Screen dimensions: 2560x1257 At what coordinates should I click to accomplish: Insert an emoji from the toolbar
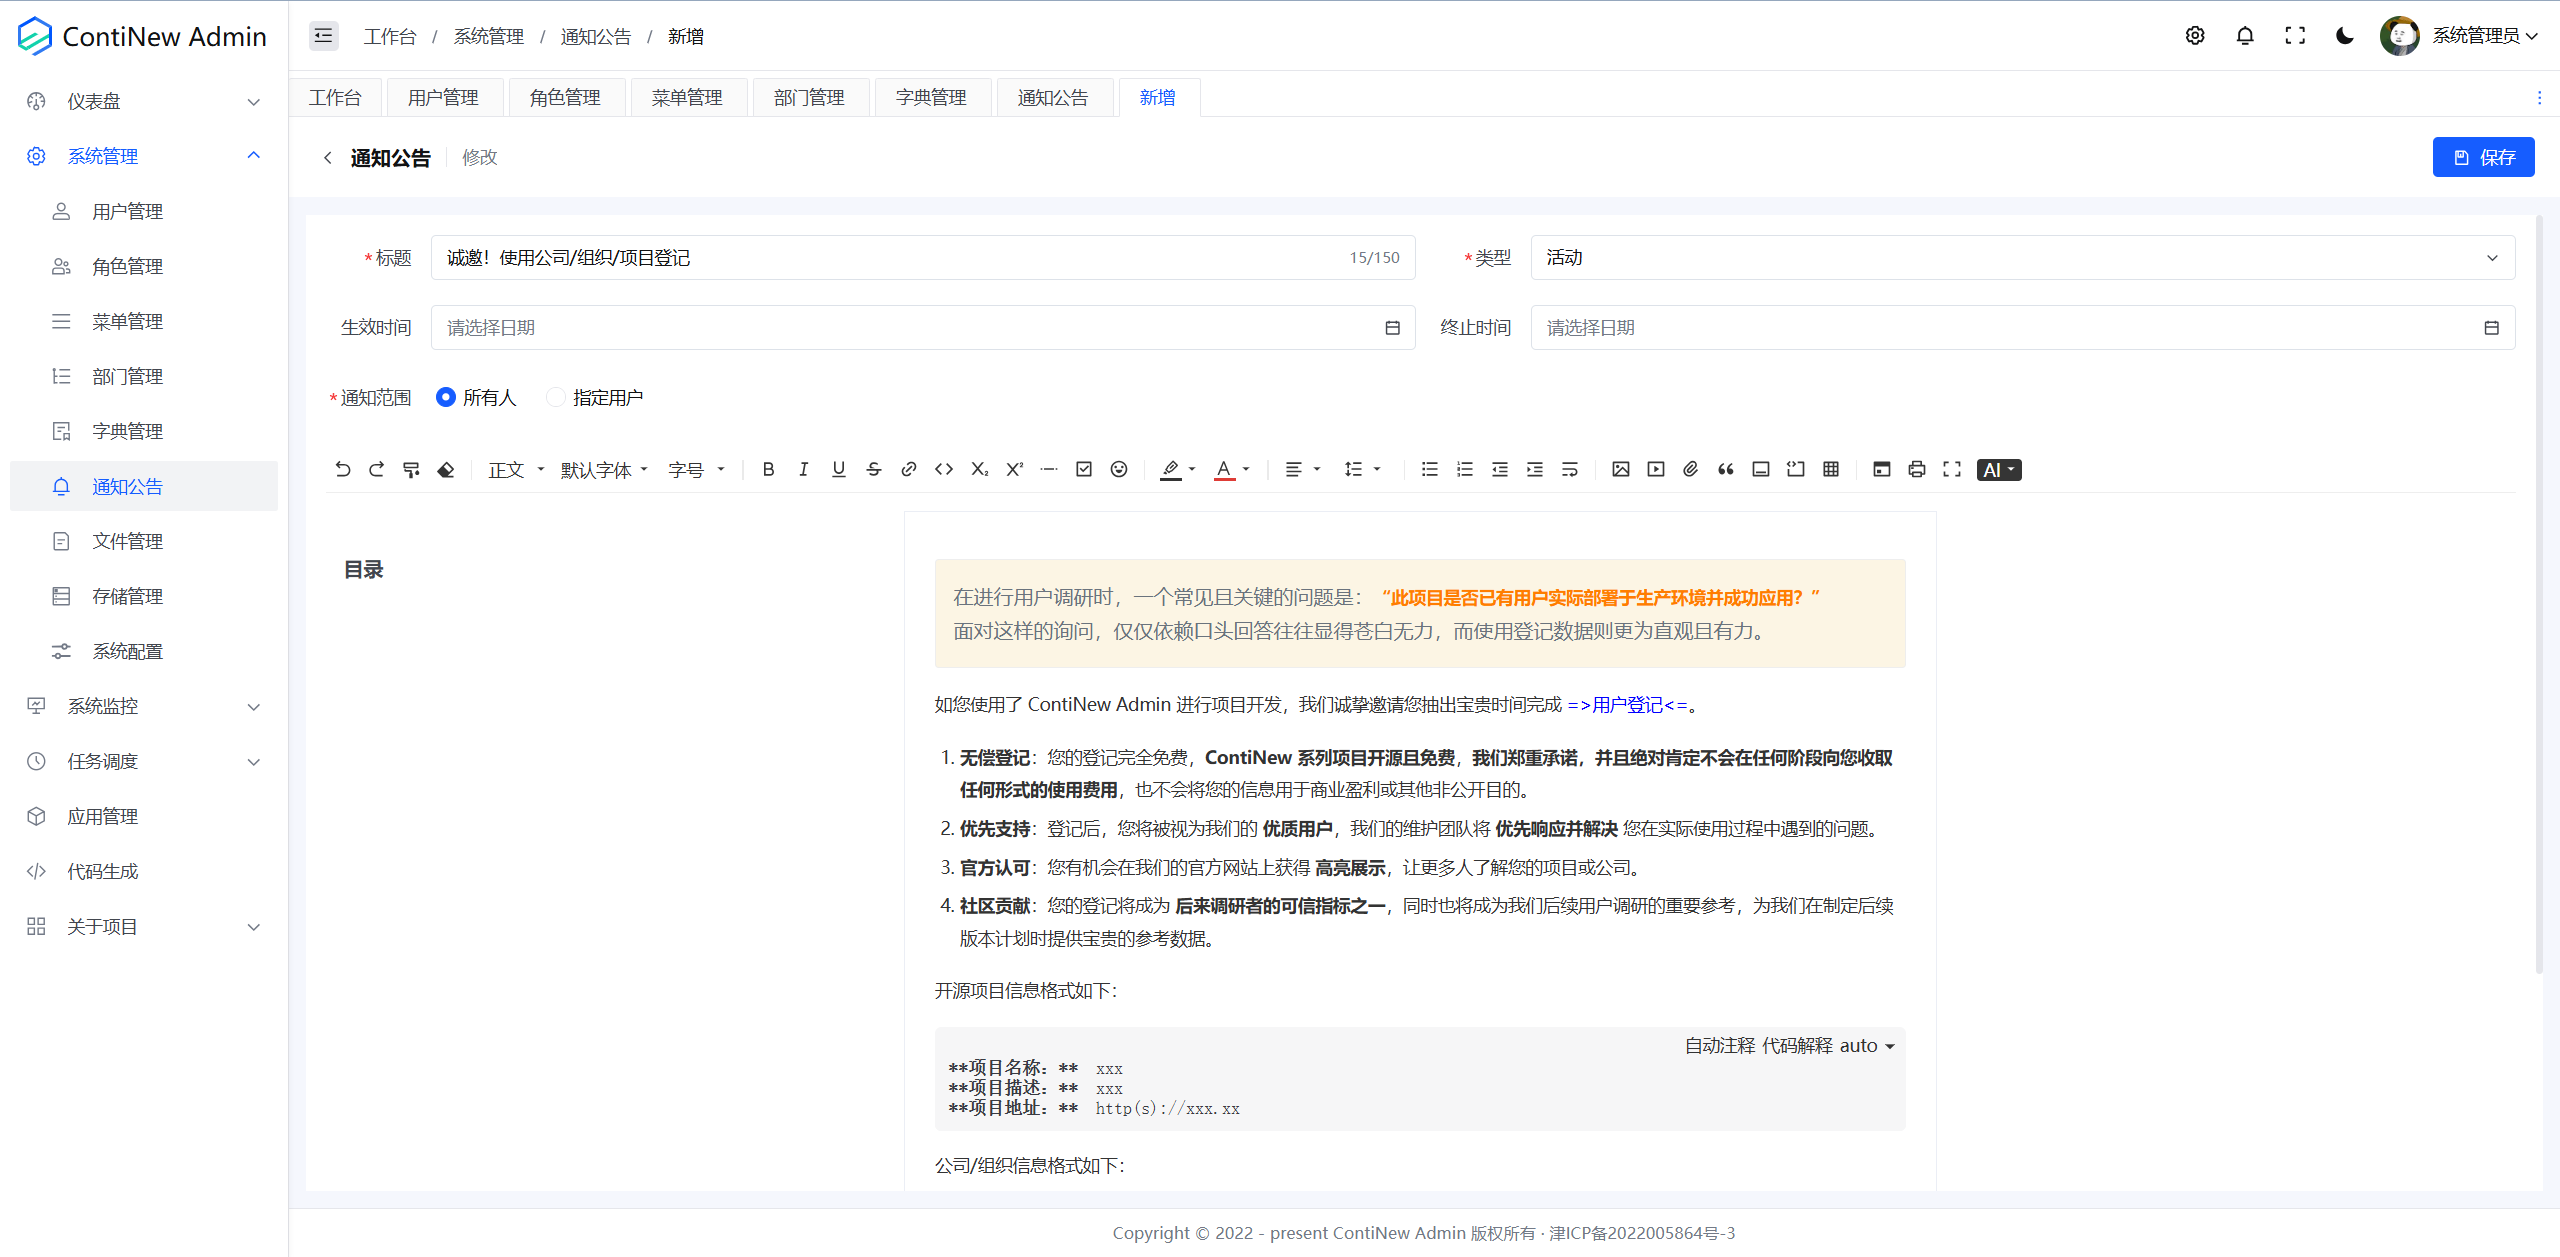point(1118,469)
